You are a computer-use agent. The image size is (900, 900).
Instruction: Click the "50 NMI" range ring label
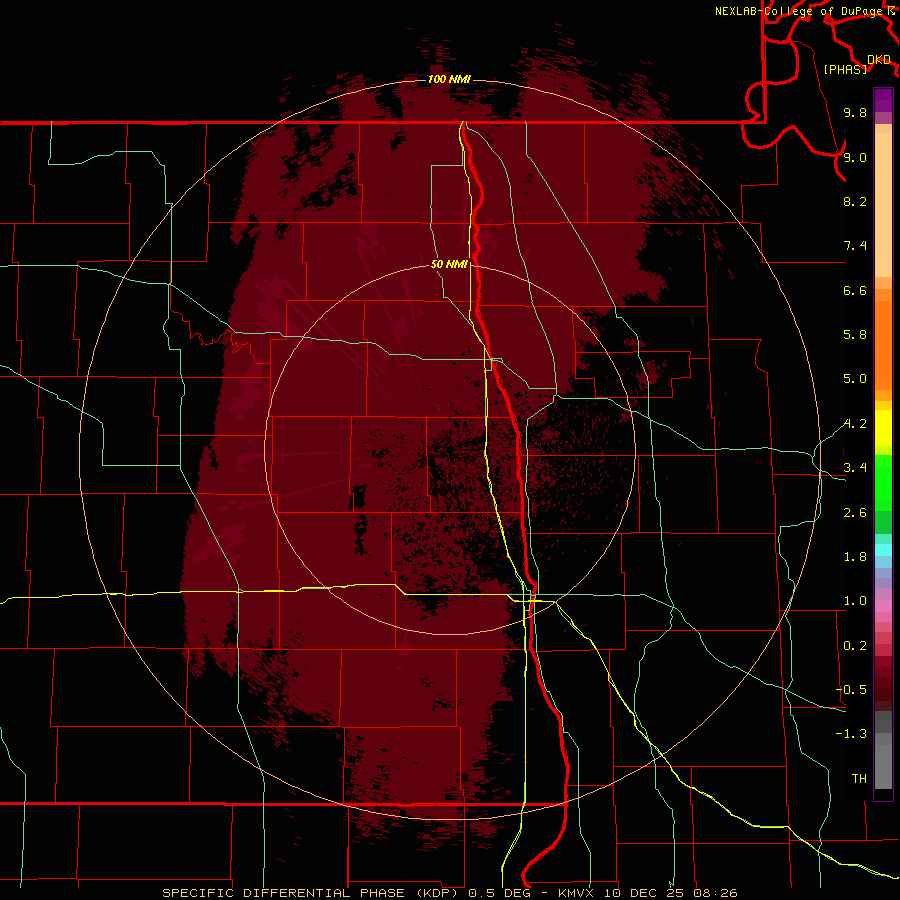(x=449, y=264)
